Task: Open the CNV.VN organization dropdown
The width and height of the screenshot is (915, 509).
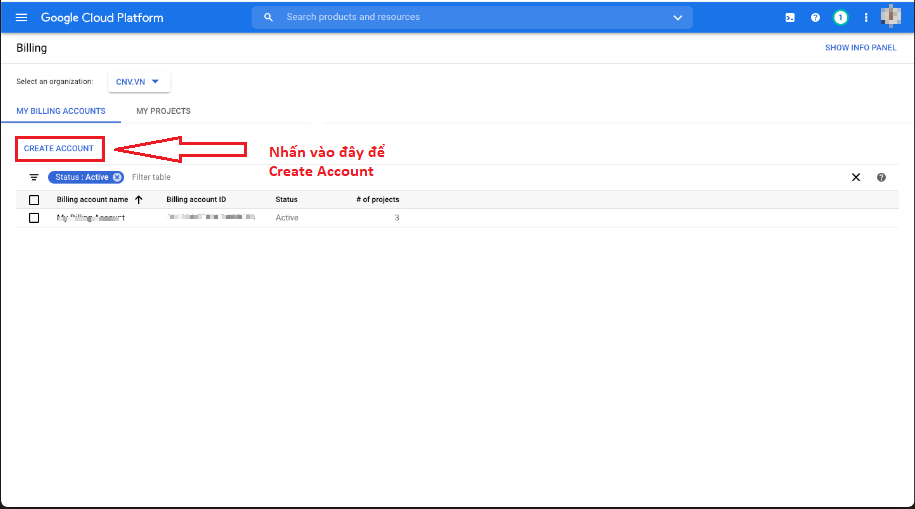Action: point(138,82)
